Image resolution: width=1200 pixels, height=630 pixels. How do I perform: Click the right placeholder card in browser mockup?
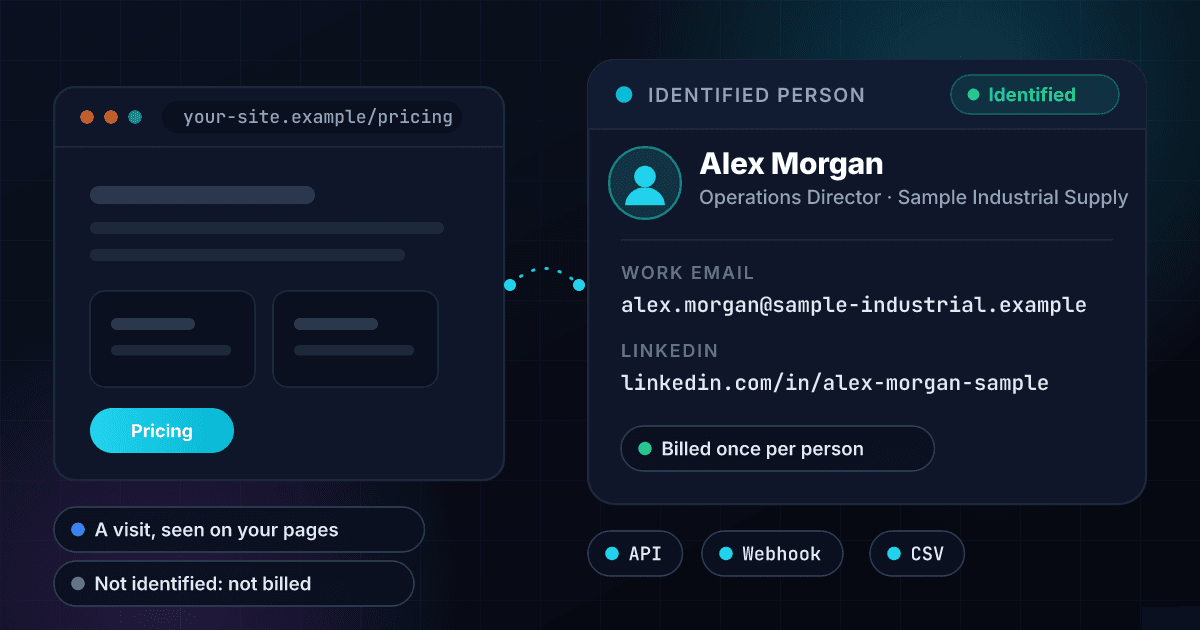355,339
